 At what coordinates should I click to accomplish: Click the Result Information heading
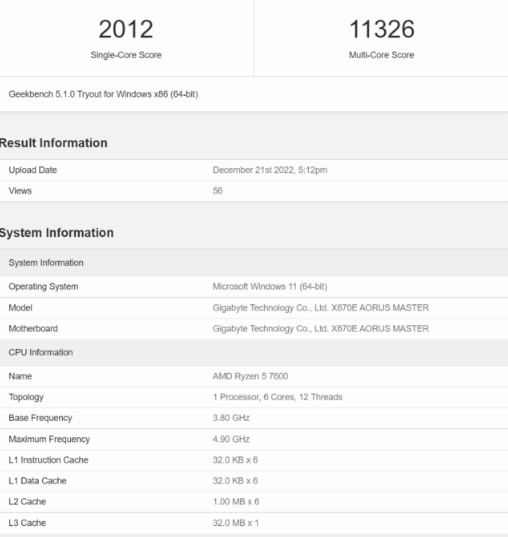pos(53,143)
